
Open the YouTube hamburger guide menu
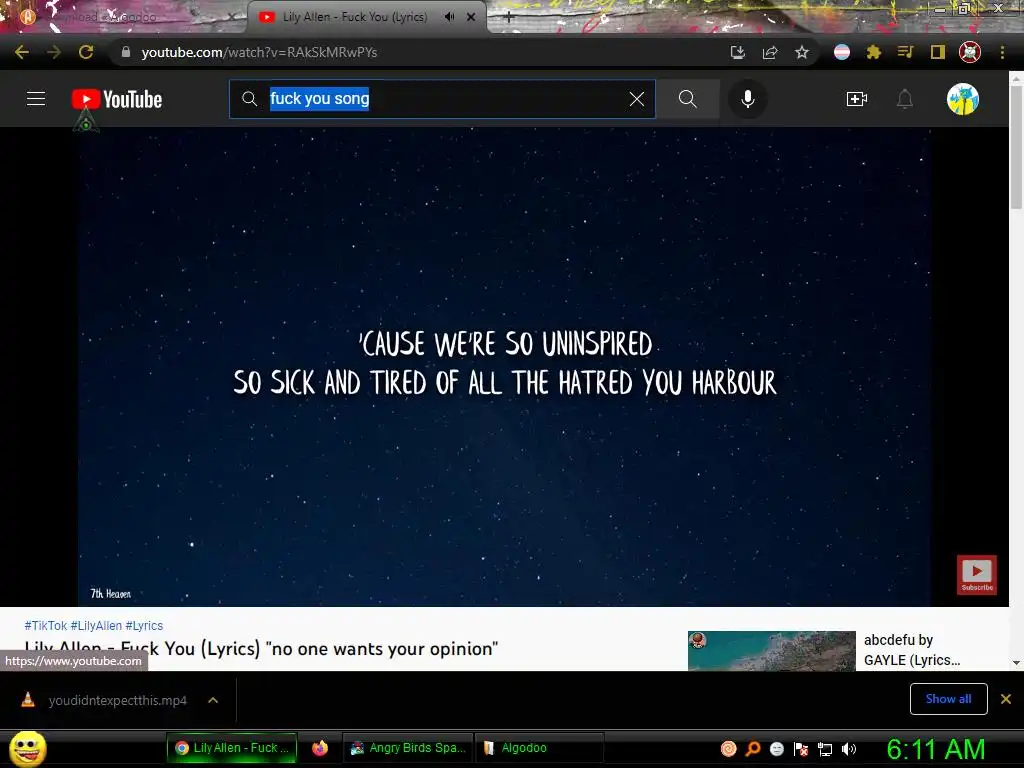pyautogui.click(x=36, y=99)
